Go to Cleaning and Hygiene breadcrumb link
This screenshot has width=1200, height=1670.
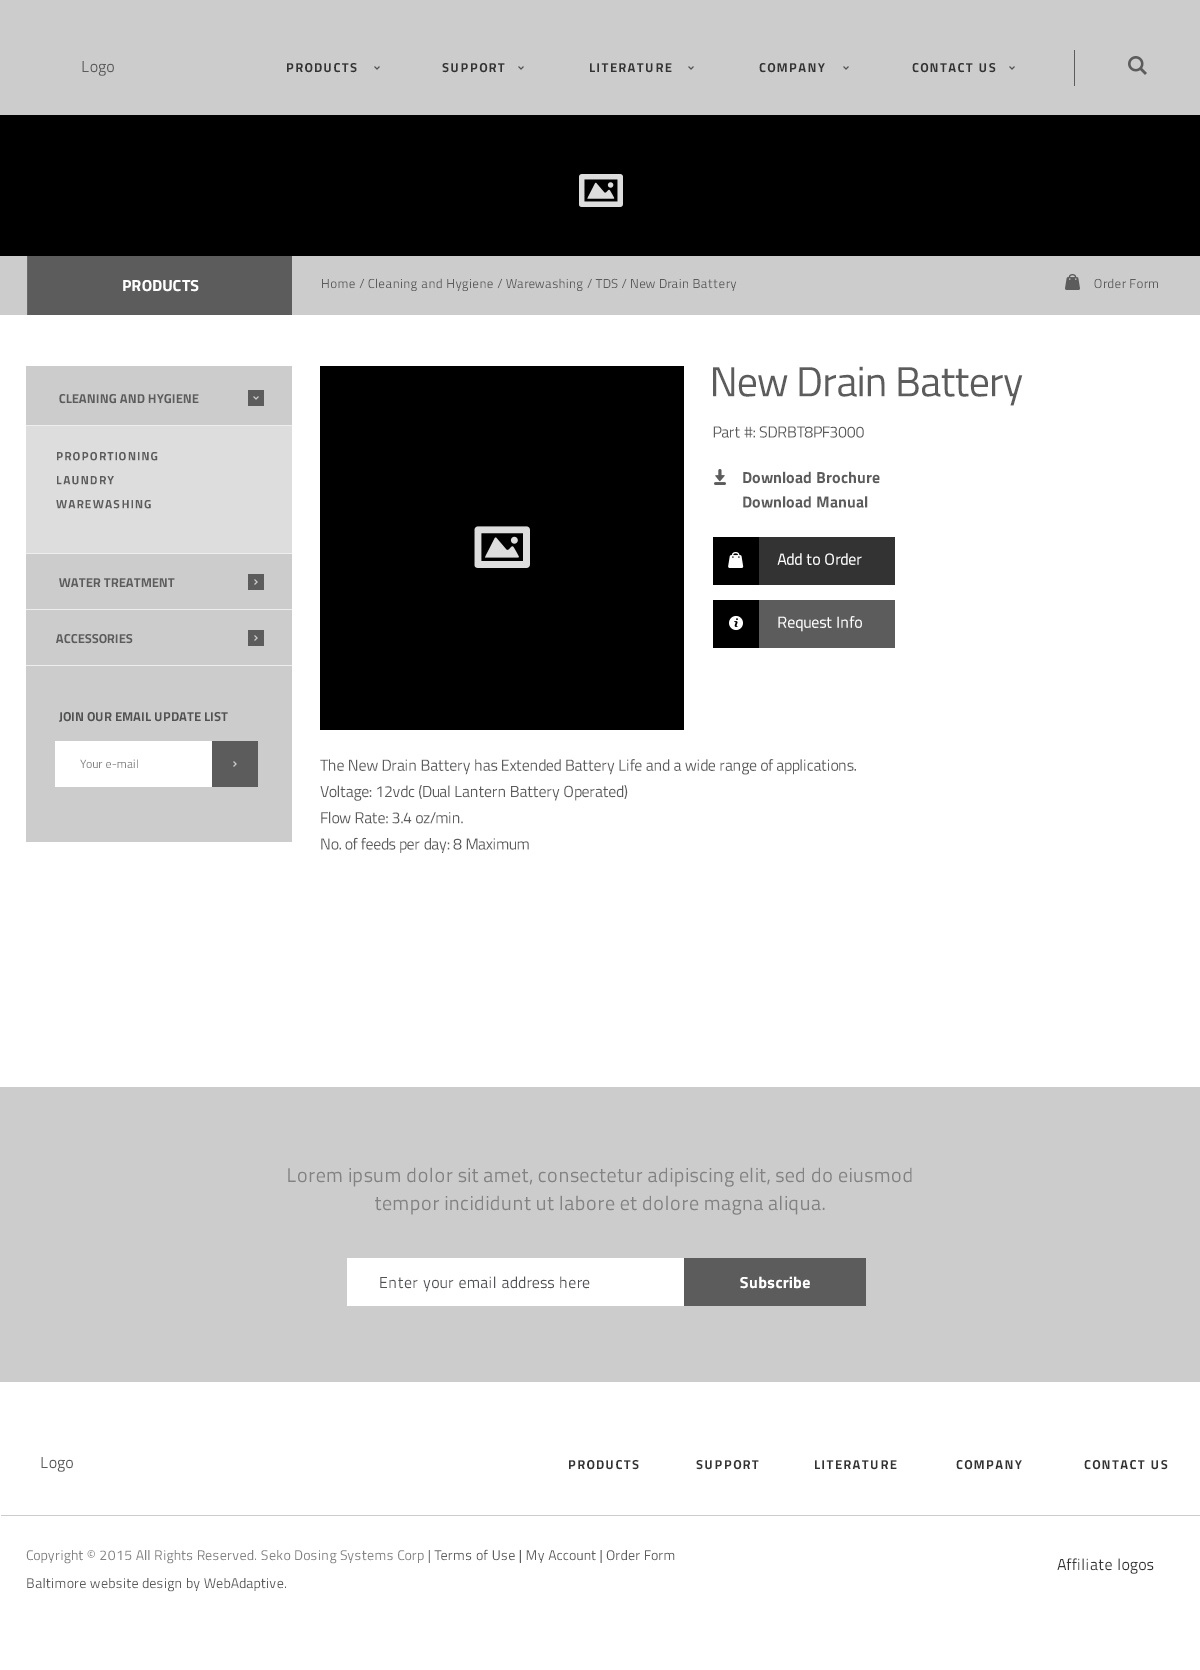click(430, 283)
